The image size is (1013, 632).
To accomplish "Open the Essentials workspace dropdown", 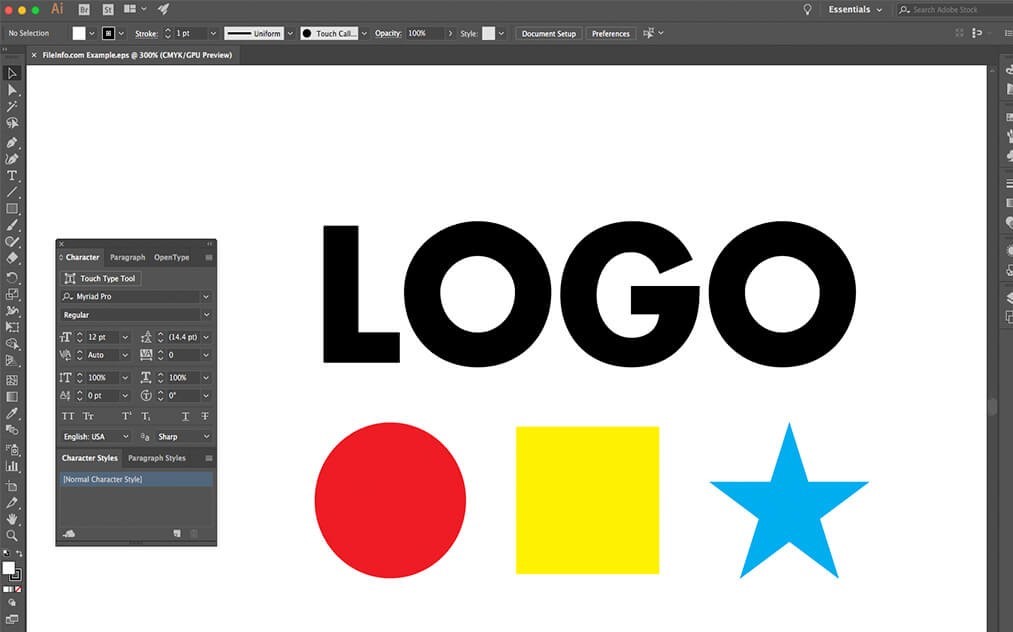I will 855,10.
